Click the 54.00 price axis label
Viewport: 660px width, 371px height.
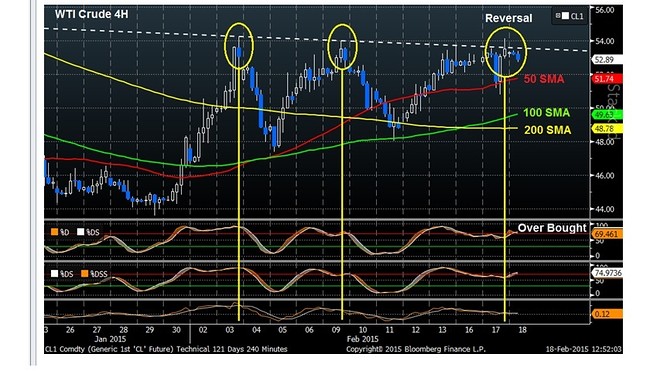605,41
